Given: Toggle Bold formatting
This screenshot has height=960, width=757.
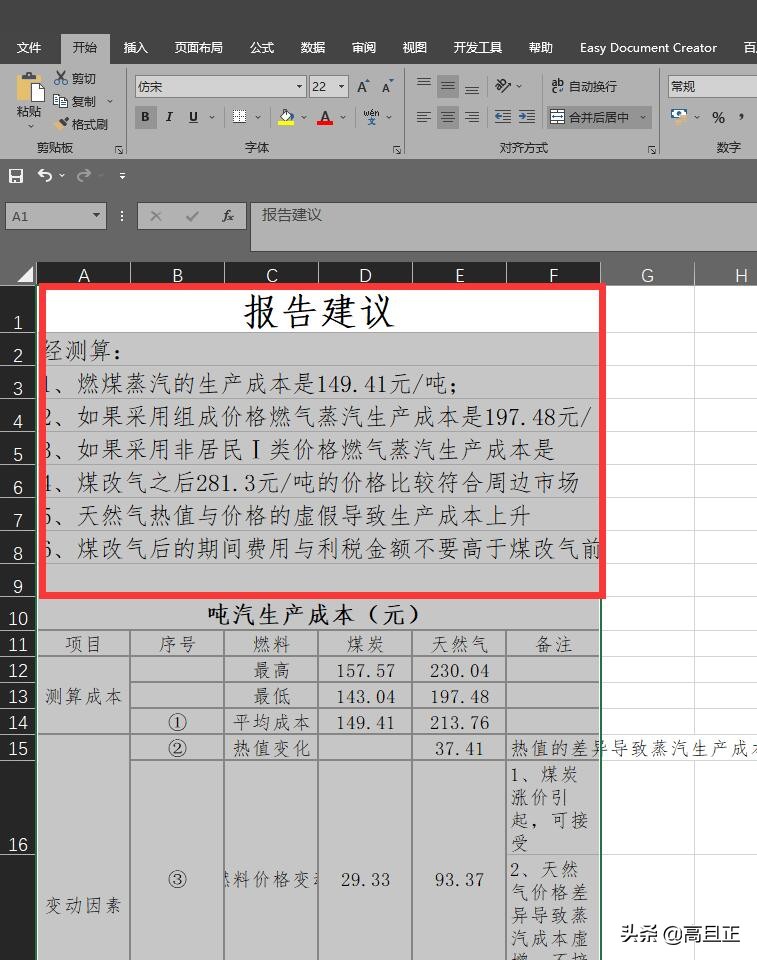Looking at the screenshot, I should click(x=145, y=117).
